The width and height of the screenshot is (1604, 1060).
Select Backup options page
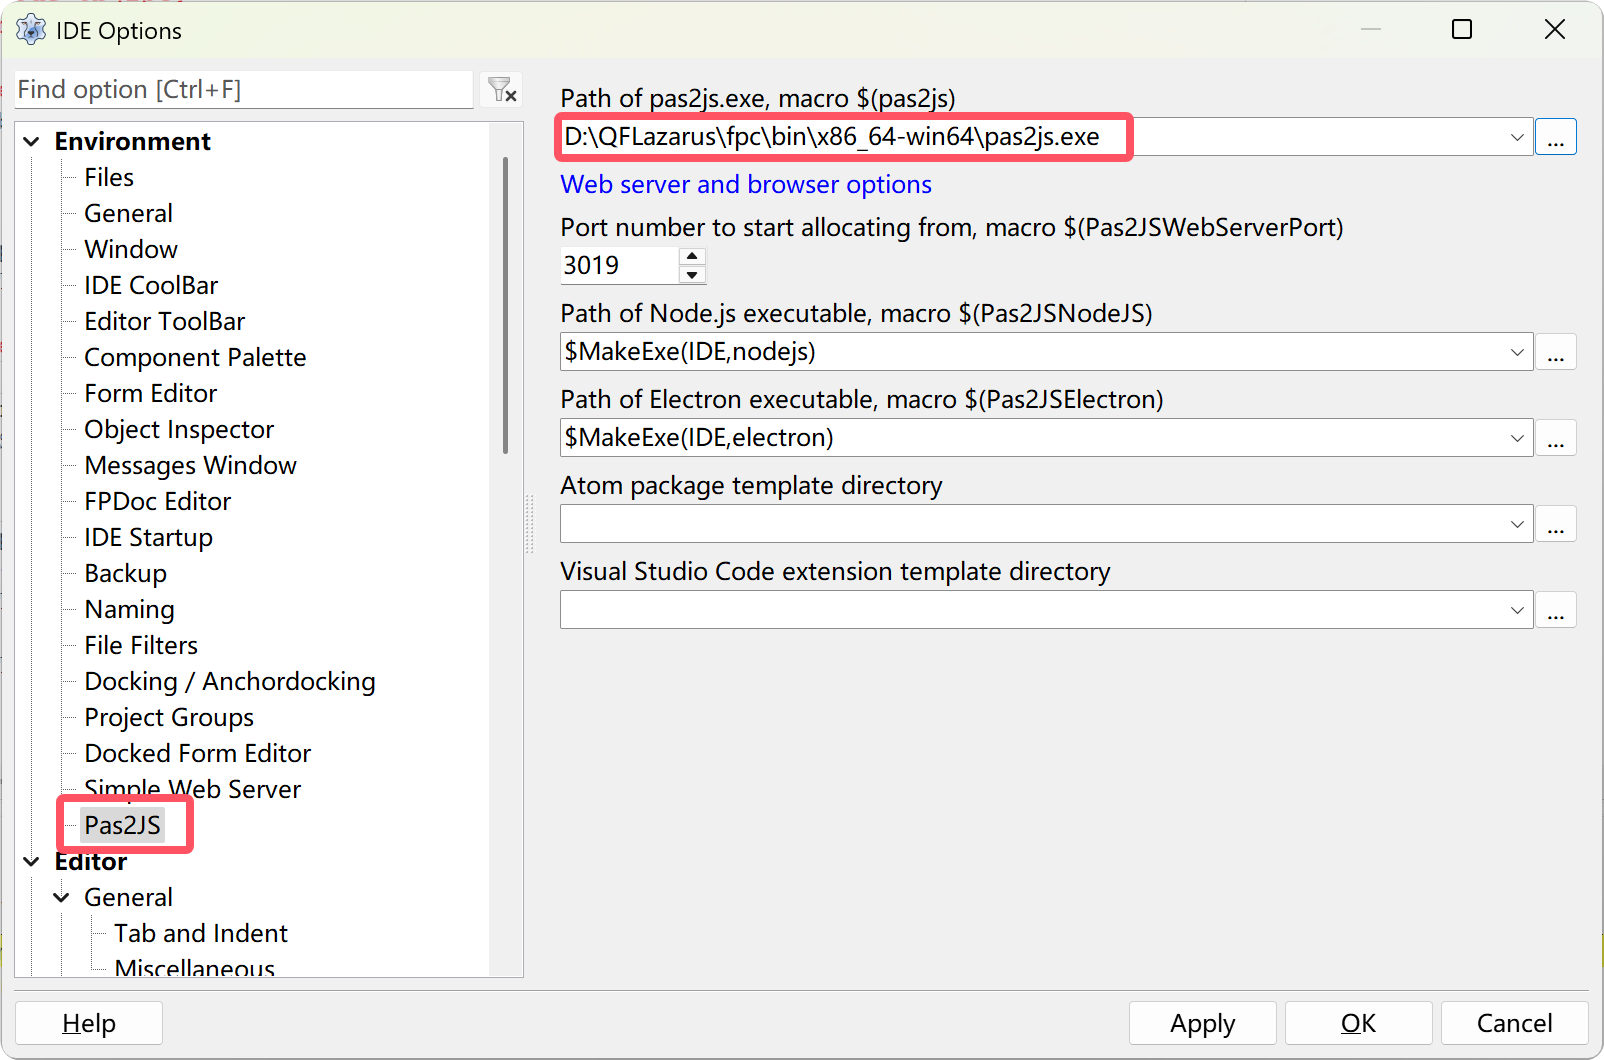point(126,574)
